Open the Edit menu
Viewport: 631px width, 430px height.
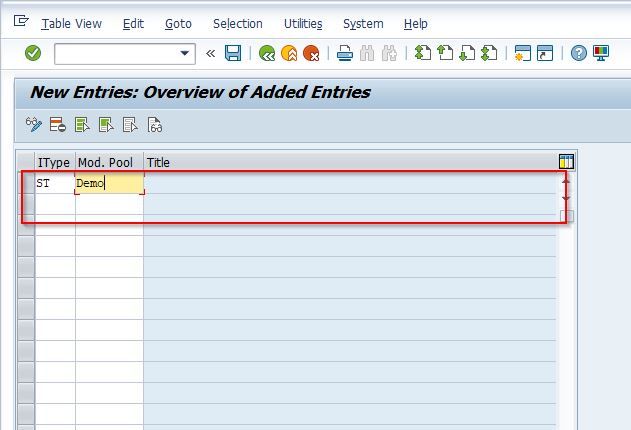click(x=133, y=24)
